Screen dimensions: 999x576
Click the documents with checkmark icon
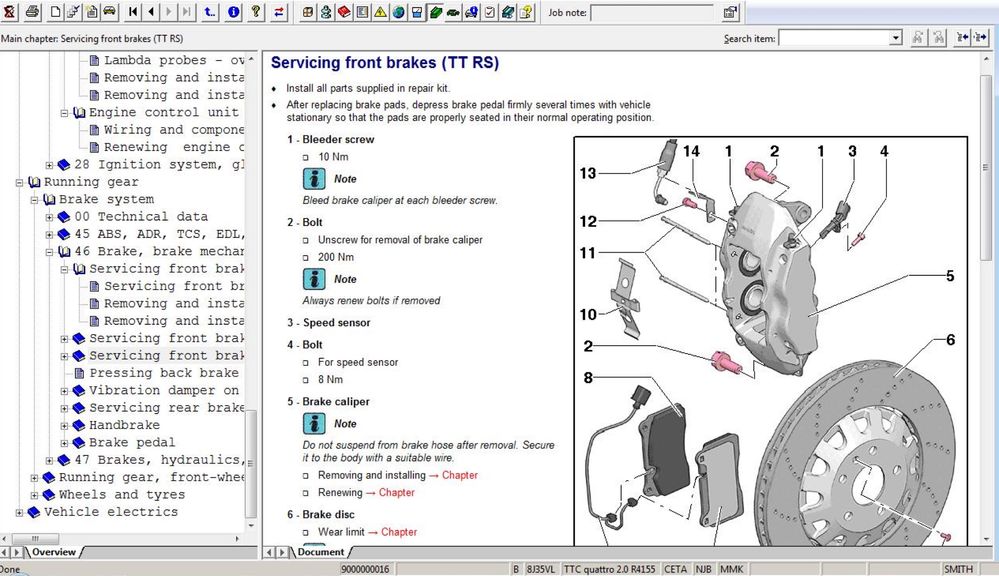click(x=74, y=11)
